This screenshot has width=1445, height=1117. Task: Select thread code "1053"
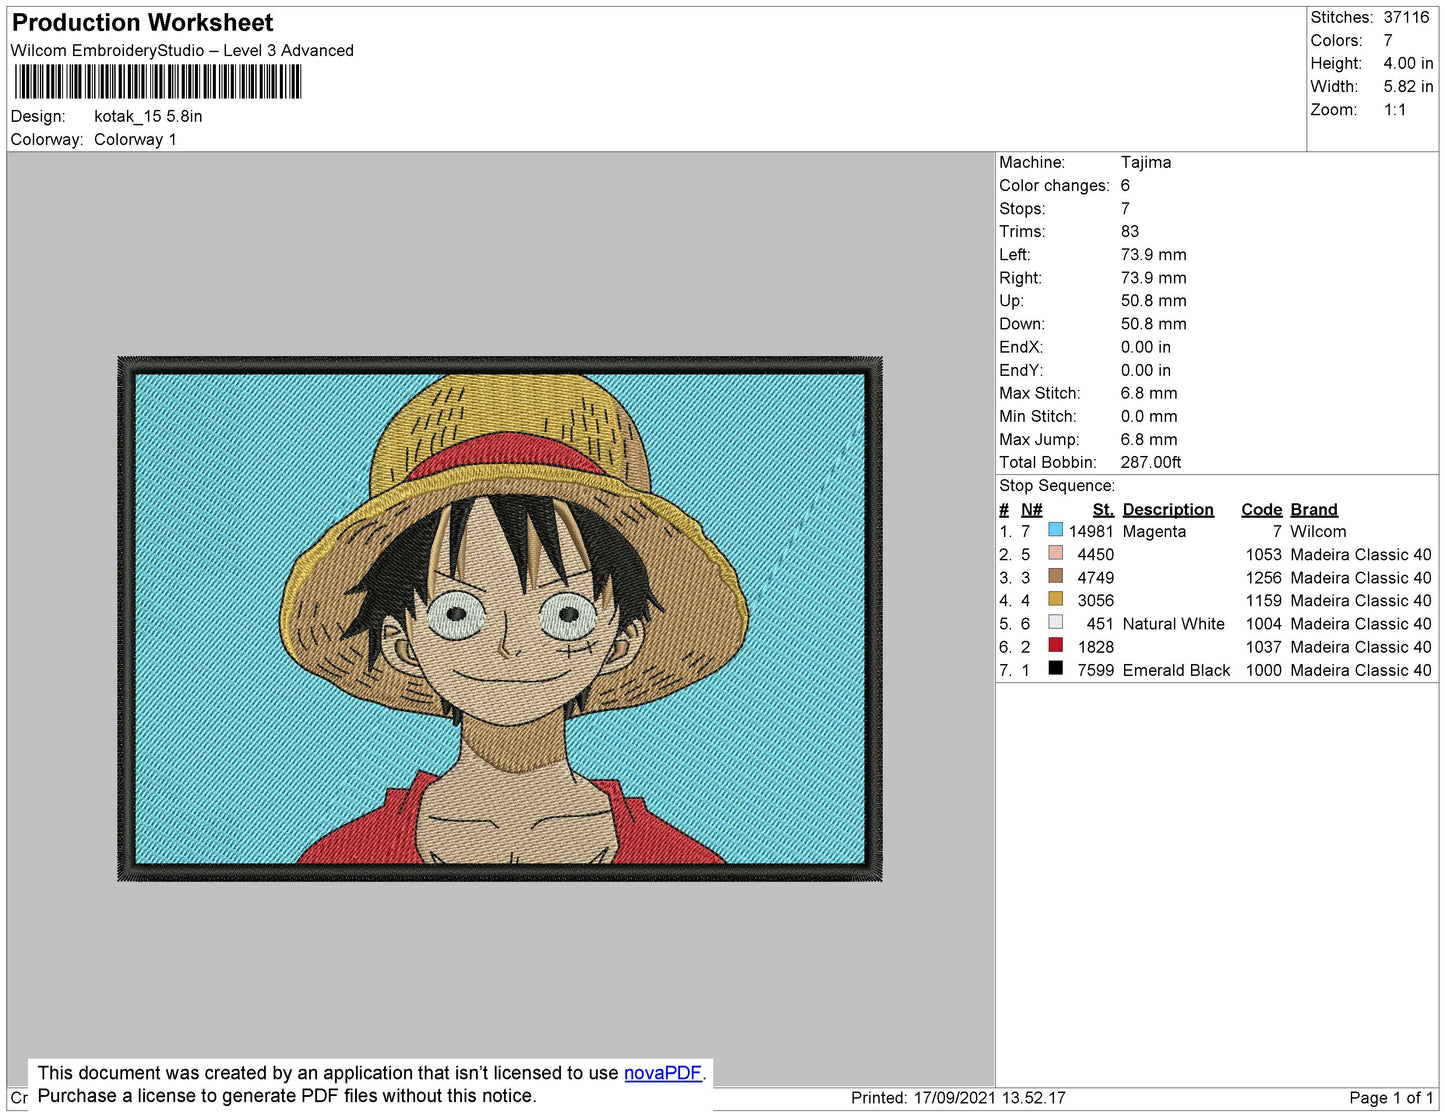1264,555
